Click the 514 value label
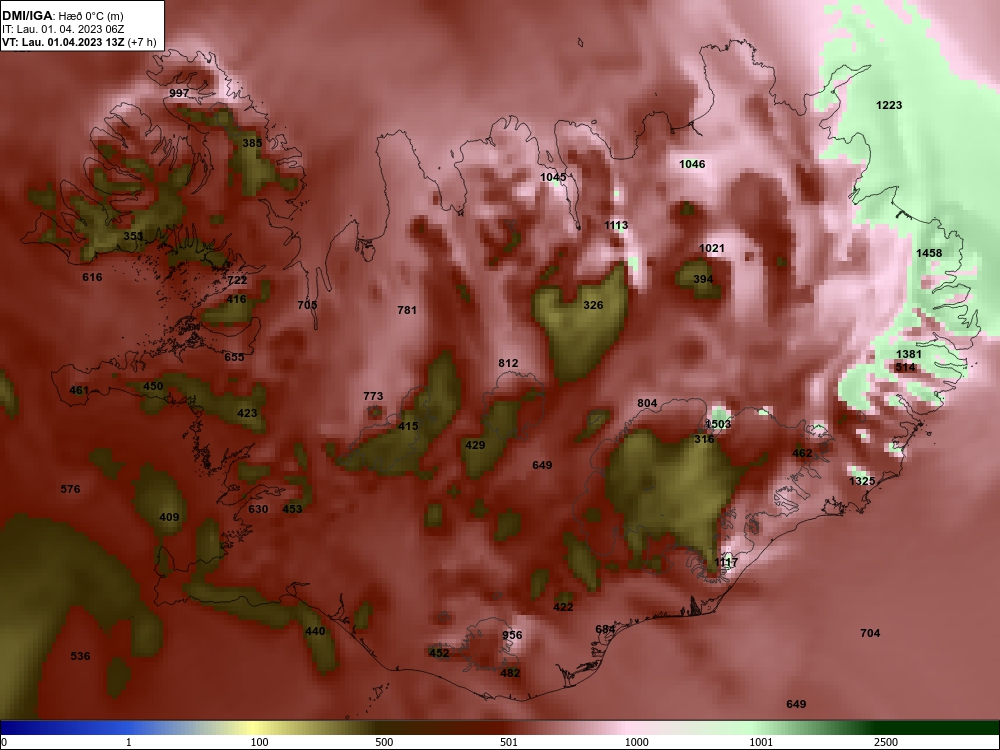 click(x=906, y=367)
